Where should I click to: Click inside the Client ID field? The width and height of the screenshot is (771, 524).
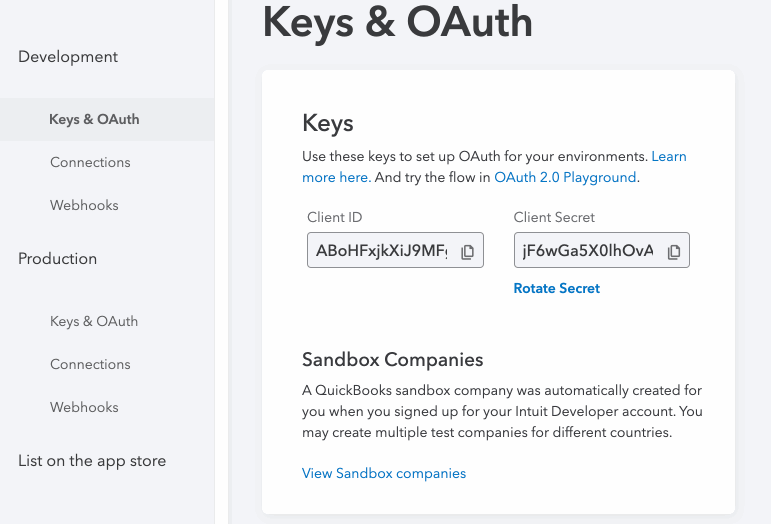tap(380, 252)
